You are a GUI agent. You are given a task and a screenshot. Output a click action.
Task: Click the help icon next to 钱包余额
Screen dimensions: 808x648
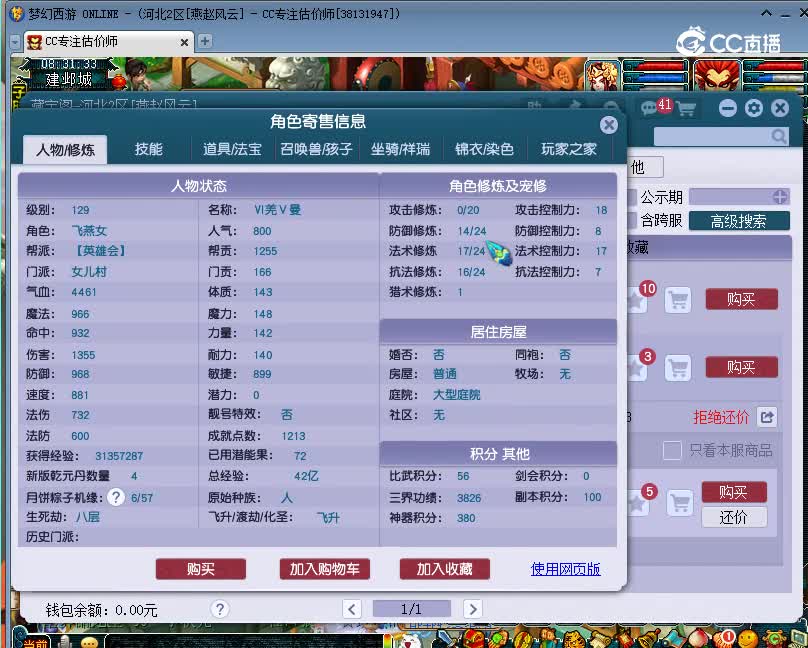click(x=220, y=609)
